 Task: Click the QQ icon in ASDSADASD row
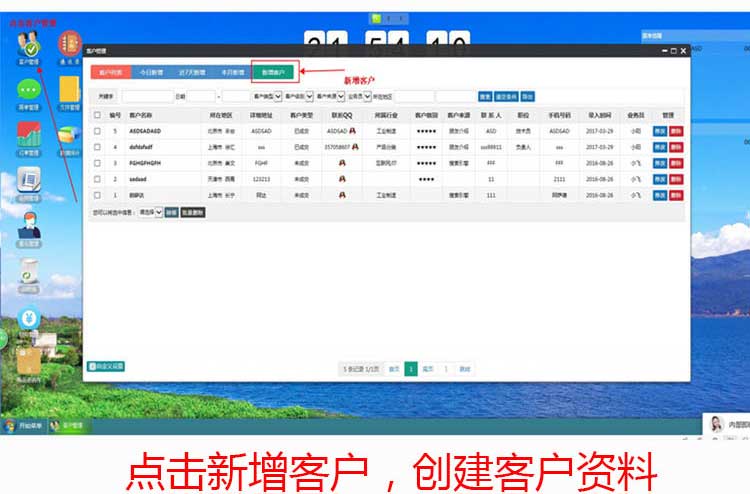click(353, 131)
